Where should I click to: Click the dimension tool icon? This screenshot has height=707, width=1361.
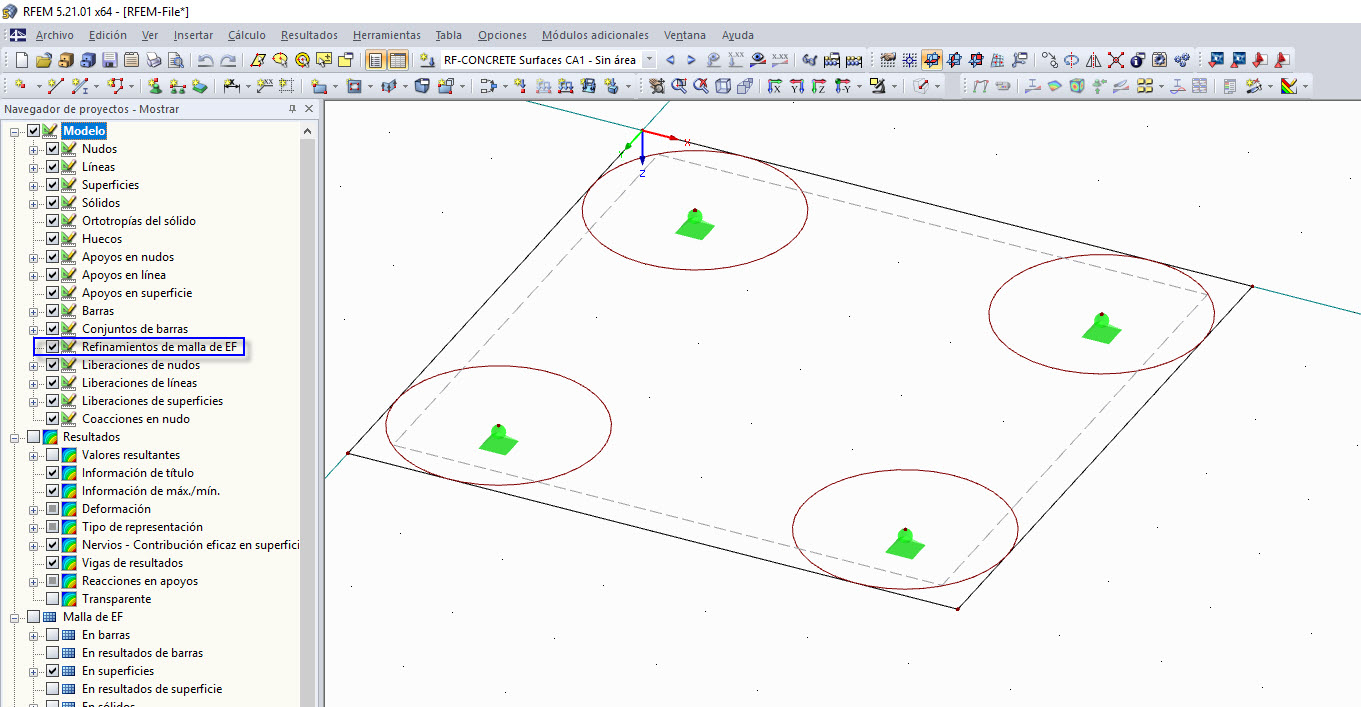click(231, 86)
